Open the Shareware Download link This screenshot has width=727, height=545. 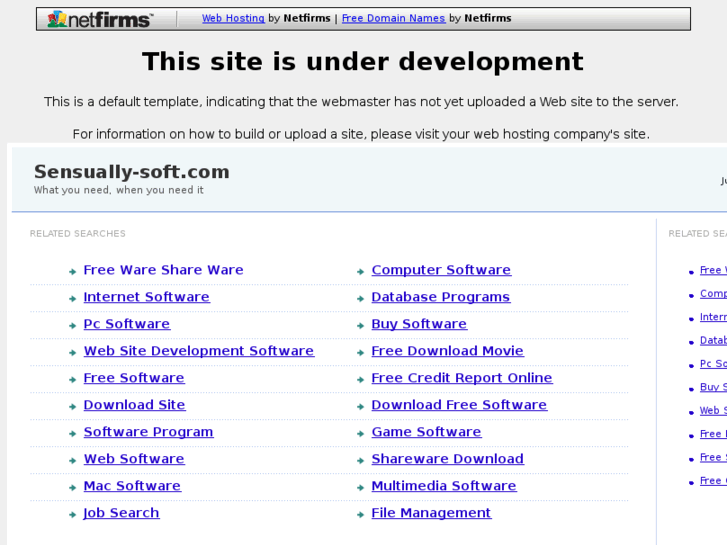(x=447, y=459)
